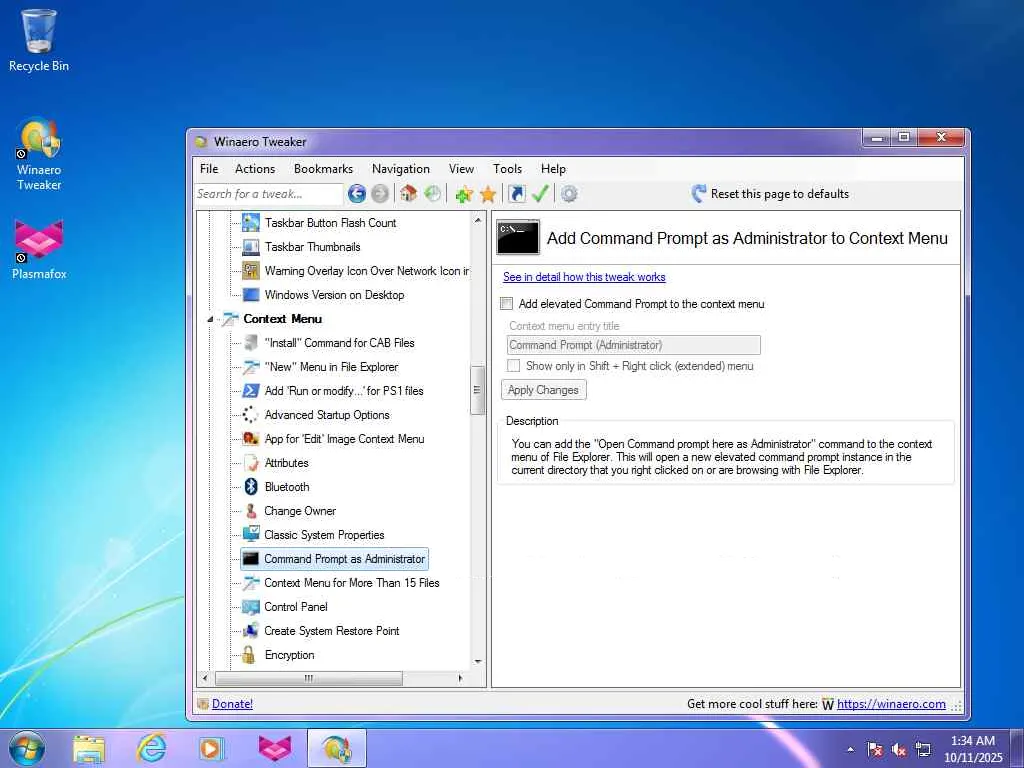Open settings via the gear toolbar icon

click(x=569, y=194)
